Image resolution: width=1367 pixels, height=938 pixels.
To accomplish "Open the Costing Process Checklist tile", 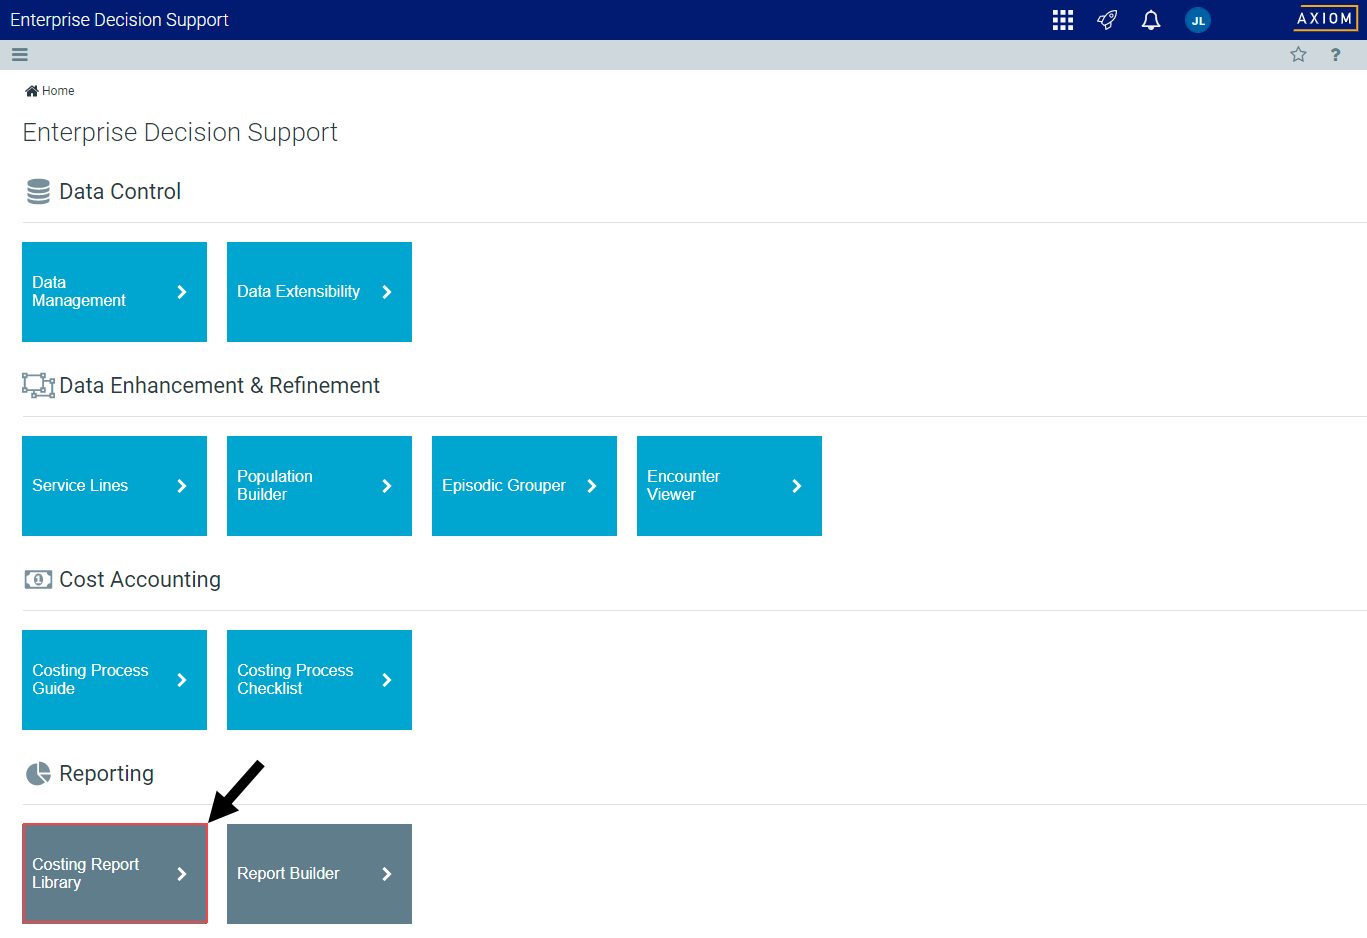I will coord(319,680).
